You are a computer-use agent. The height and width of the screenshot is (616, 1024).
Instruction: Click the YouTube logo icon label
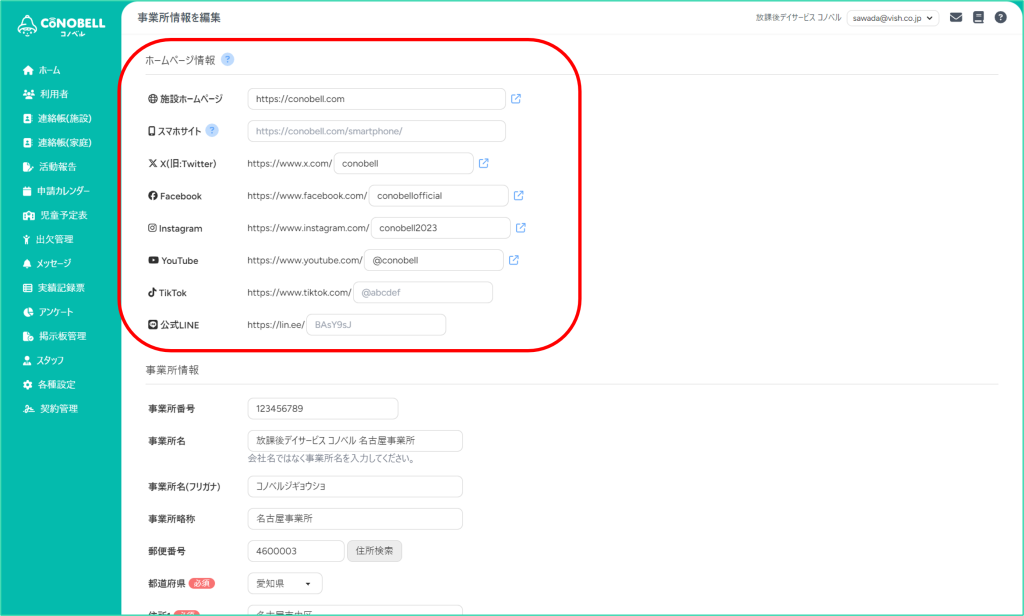tap(153, 260)
